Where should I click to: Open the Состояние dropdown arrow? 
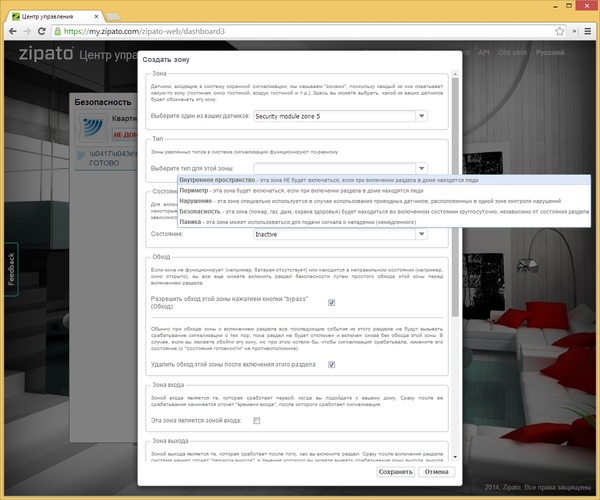[421, 234]
